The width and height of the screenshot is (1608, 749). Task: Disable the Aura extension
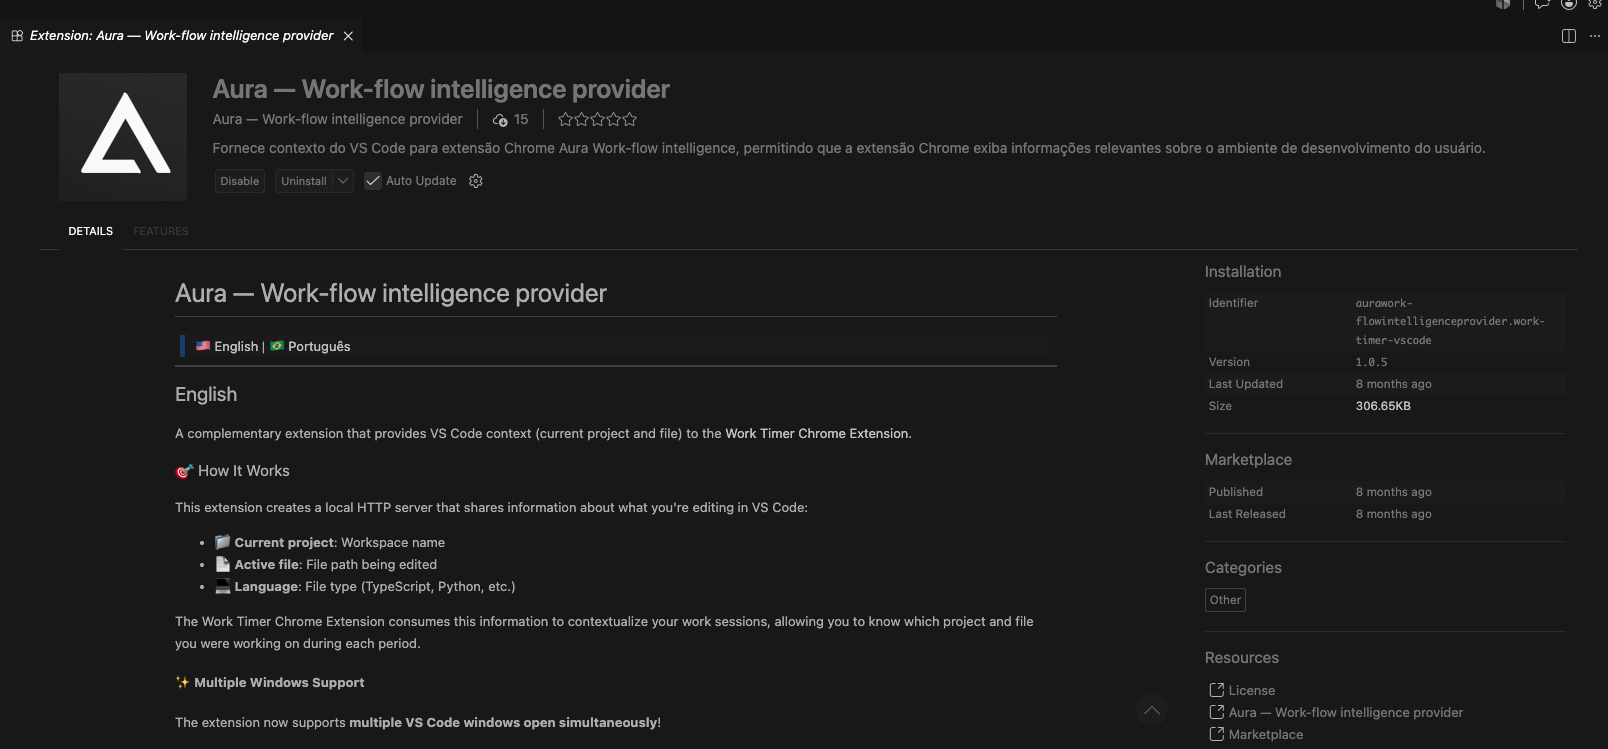coord(240,181)
